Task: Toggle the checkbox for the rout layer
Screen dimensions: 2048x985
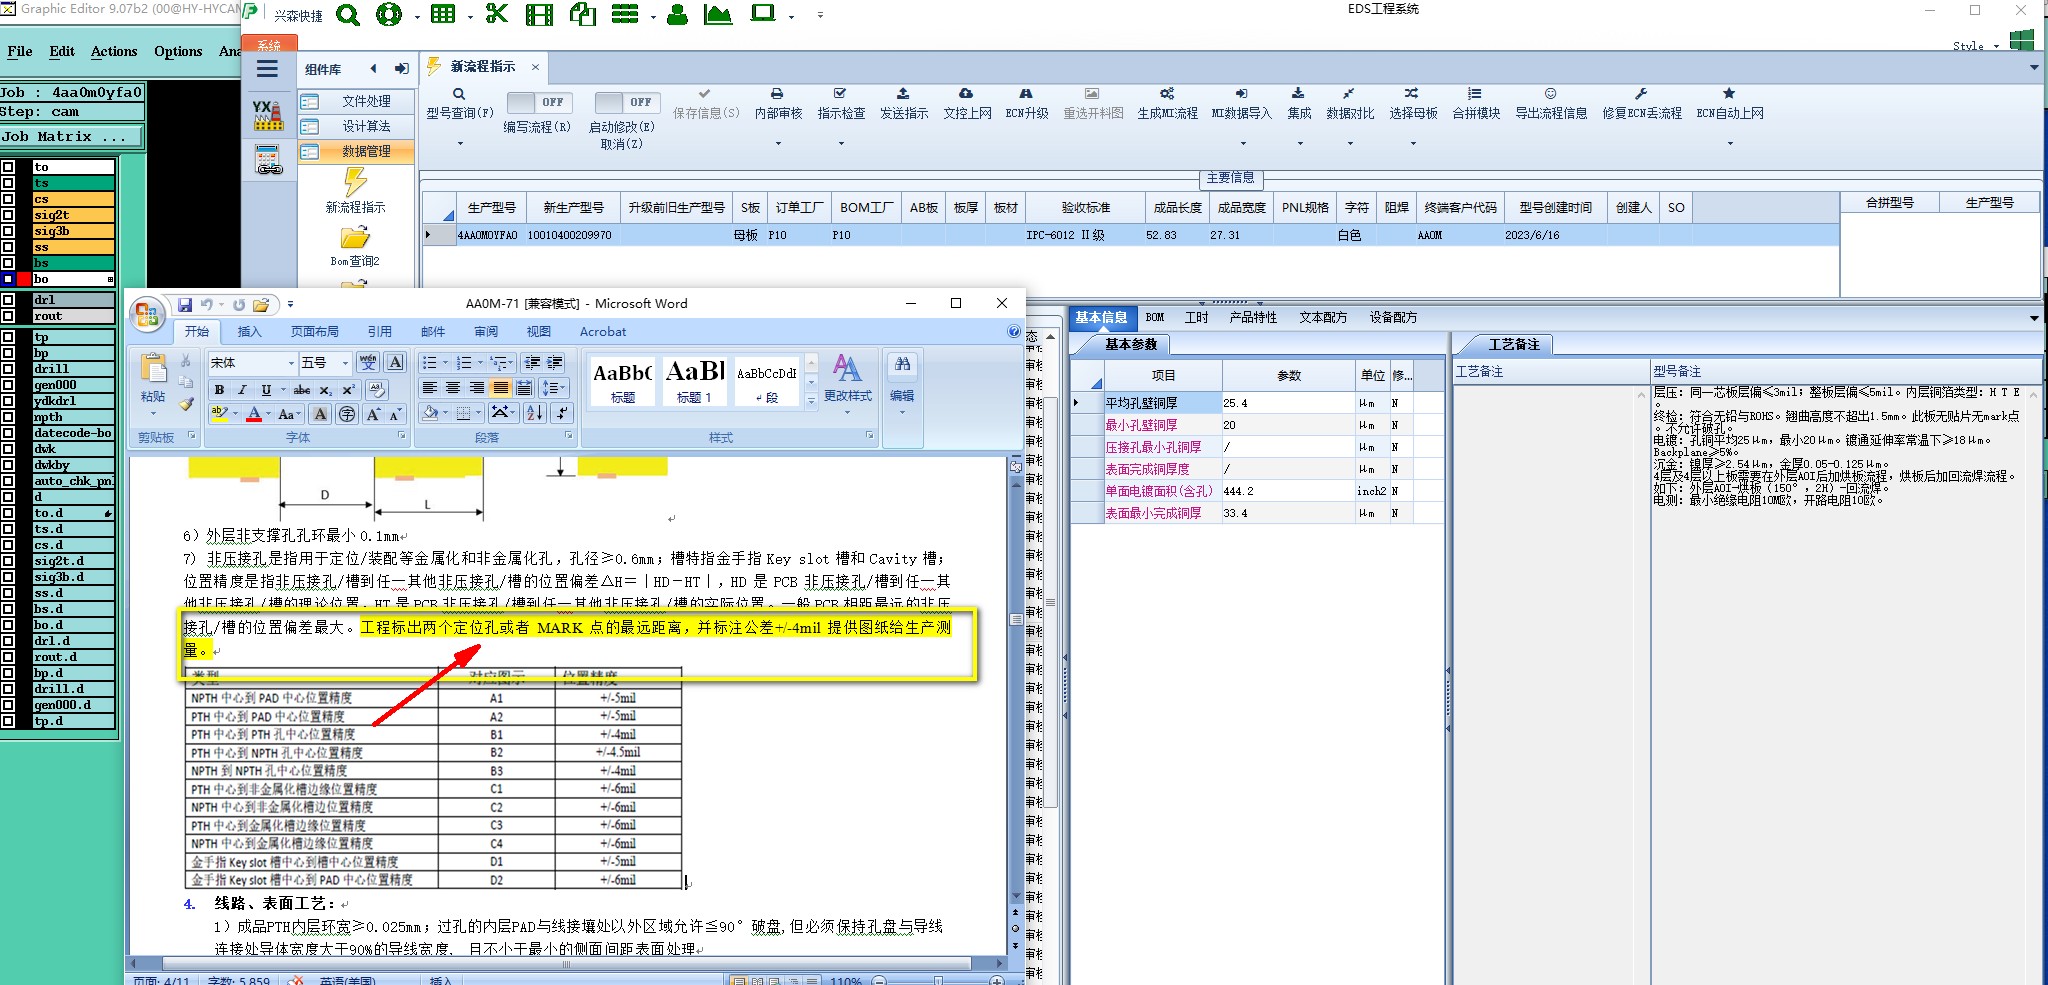Action: 8,316
